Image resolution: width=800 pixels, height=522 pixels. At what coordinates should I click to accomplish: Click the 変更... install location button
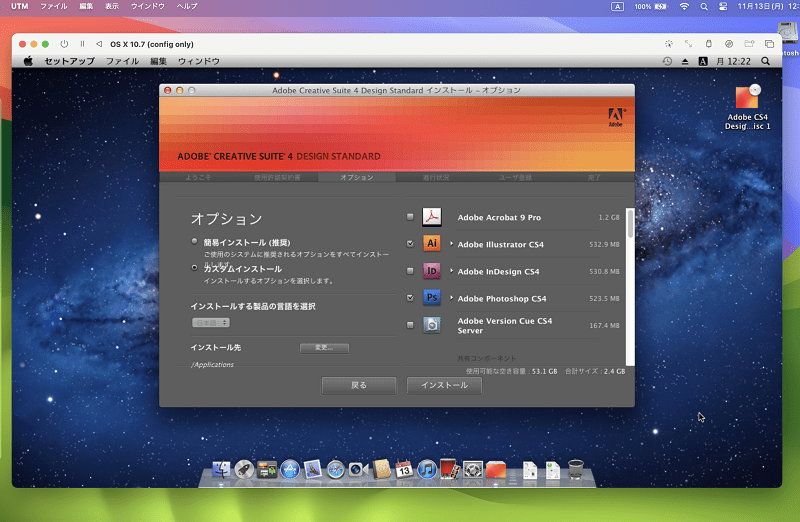[x=324, y=347]
